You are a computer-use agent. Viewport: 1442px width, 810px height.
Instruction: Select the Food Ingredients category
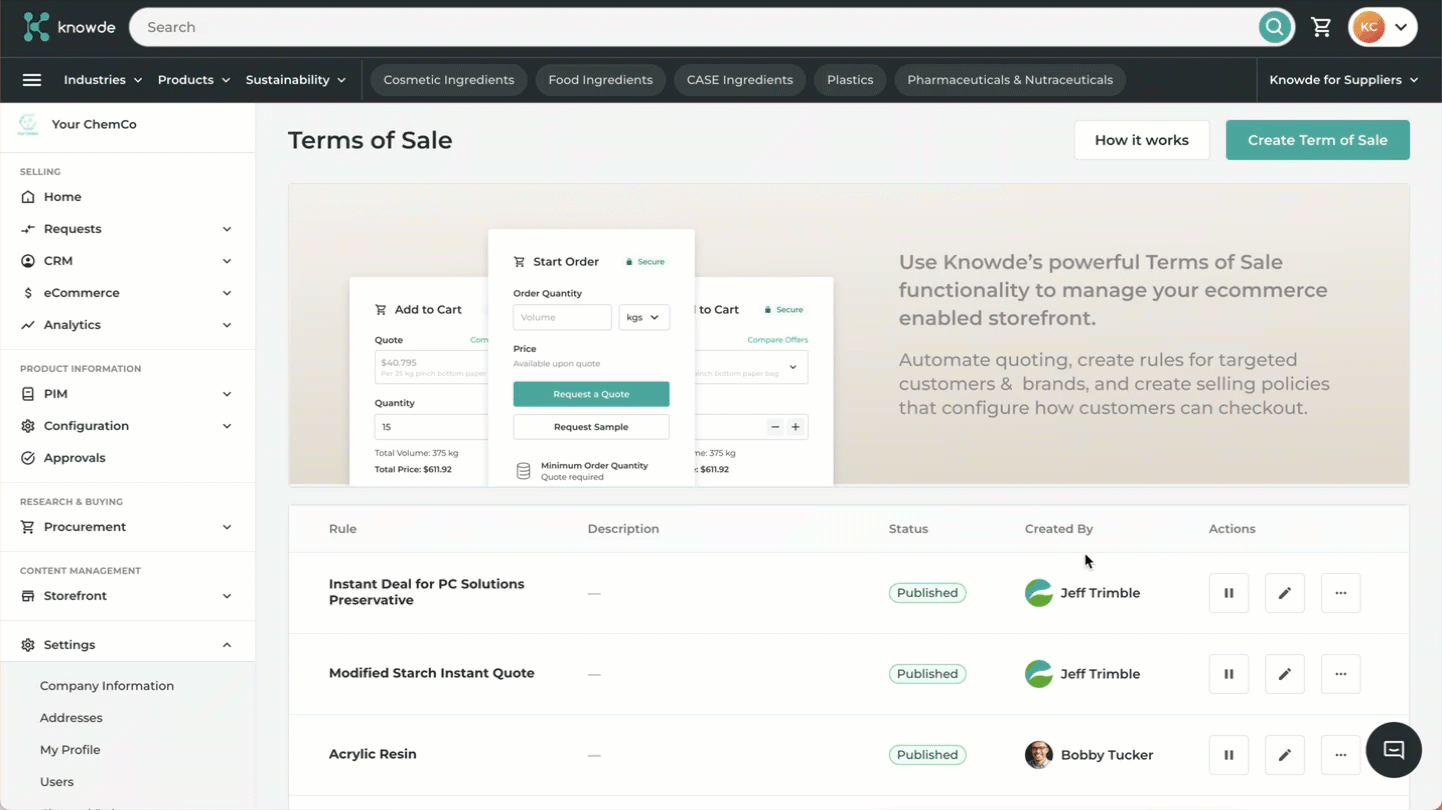[x=600, y=80]
